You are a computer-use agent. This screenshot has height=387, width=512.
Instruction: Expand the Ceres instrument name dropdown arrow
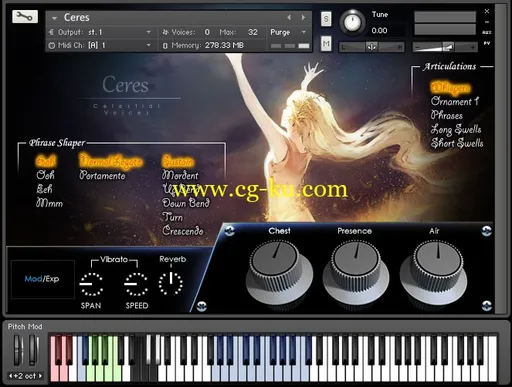pyautogui.click(x=54, y=18)
